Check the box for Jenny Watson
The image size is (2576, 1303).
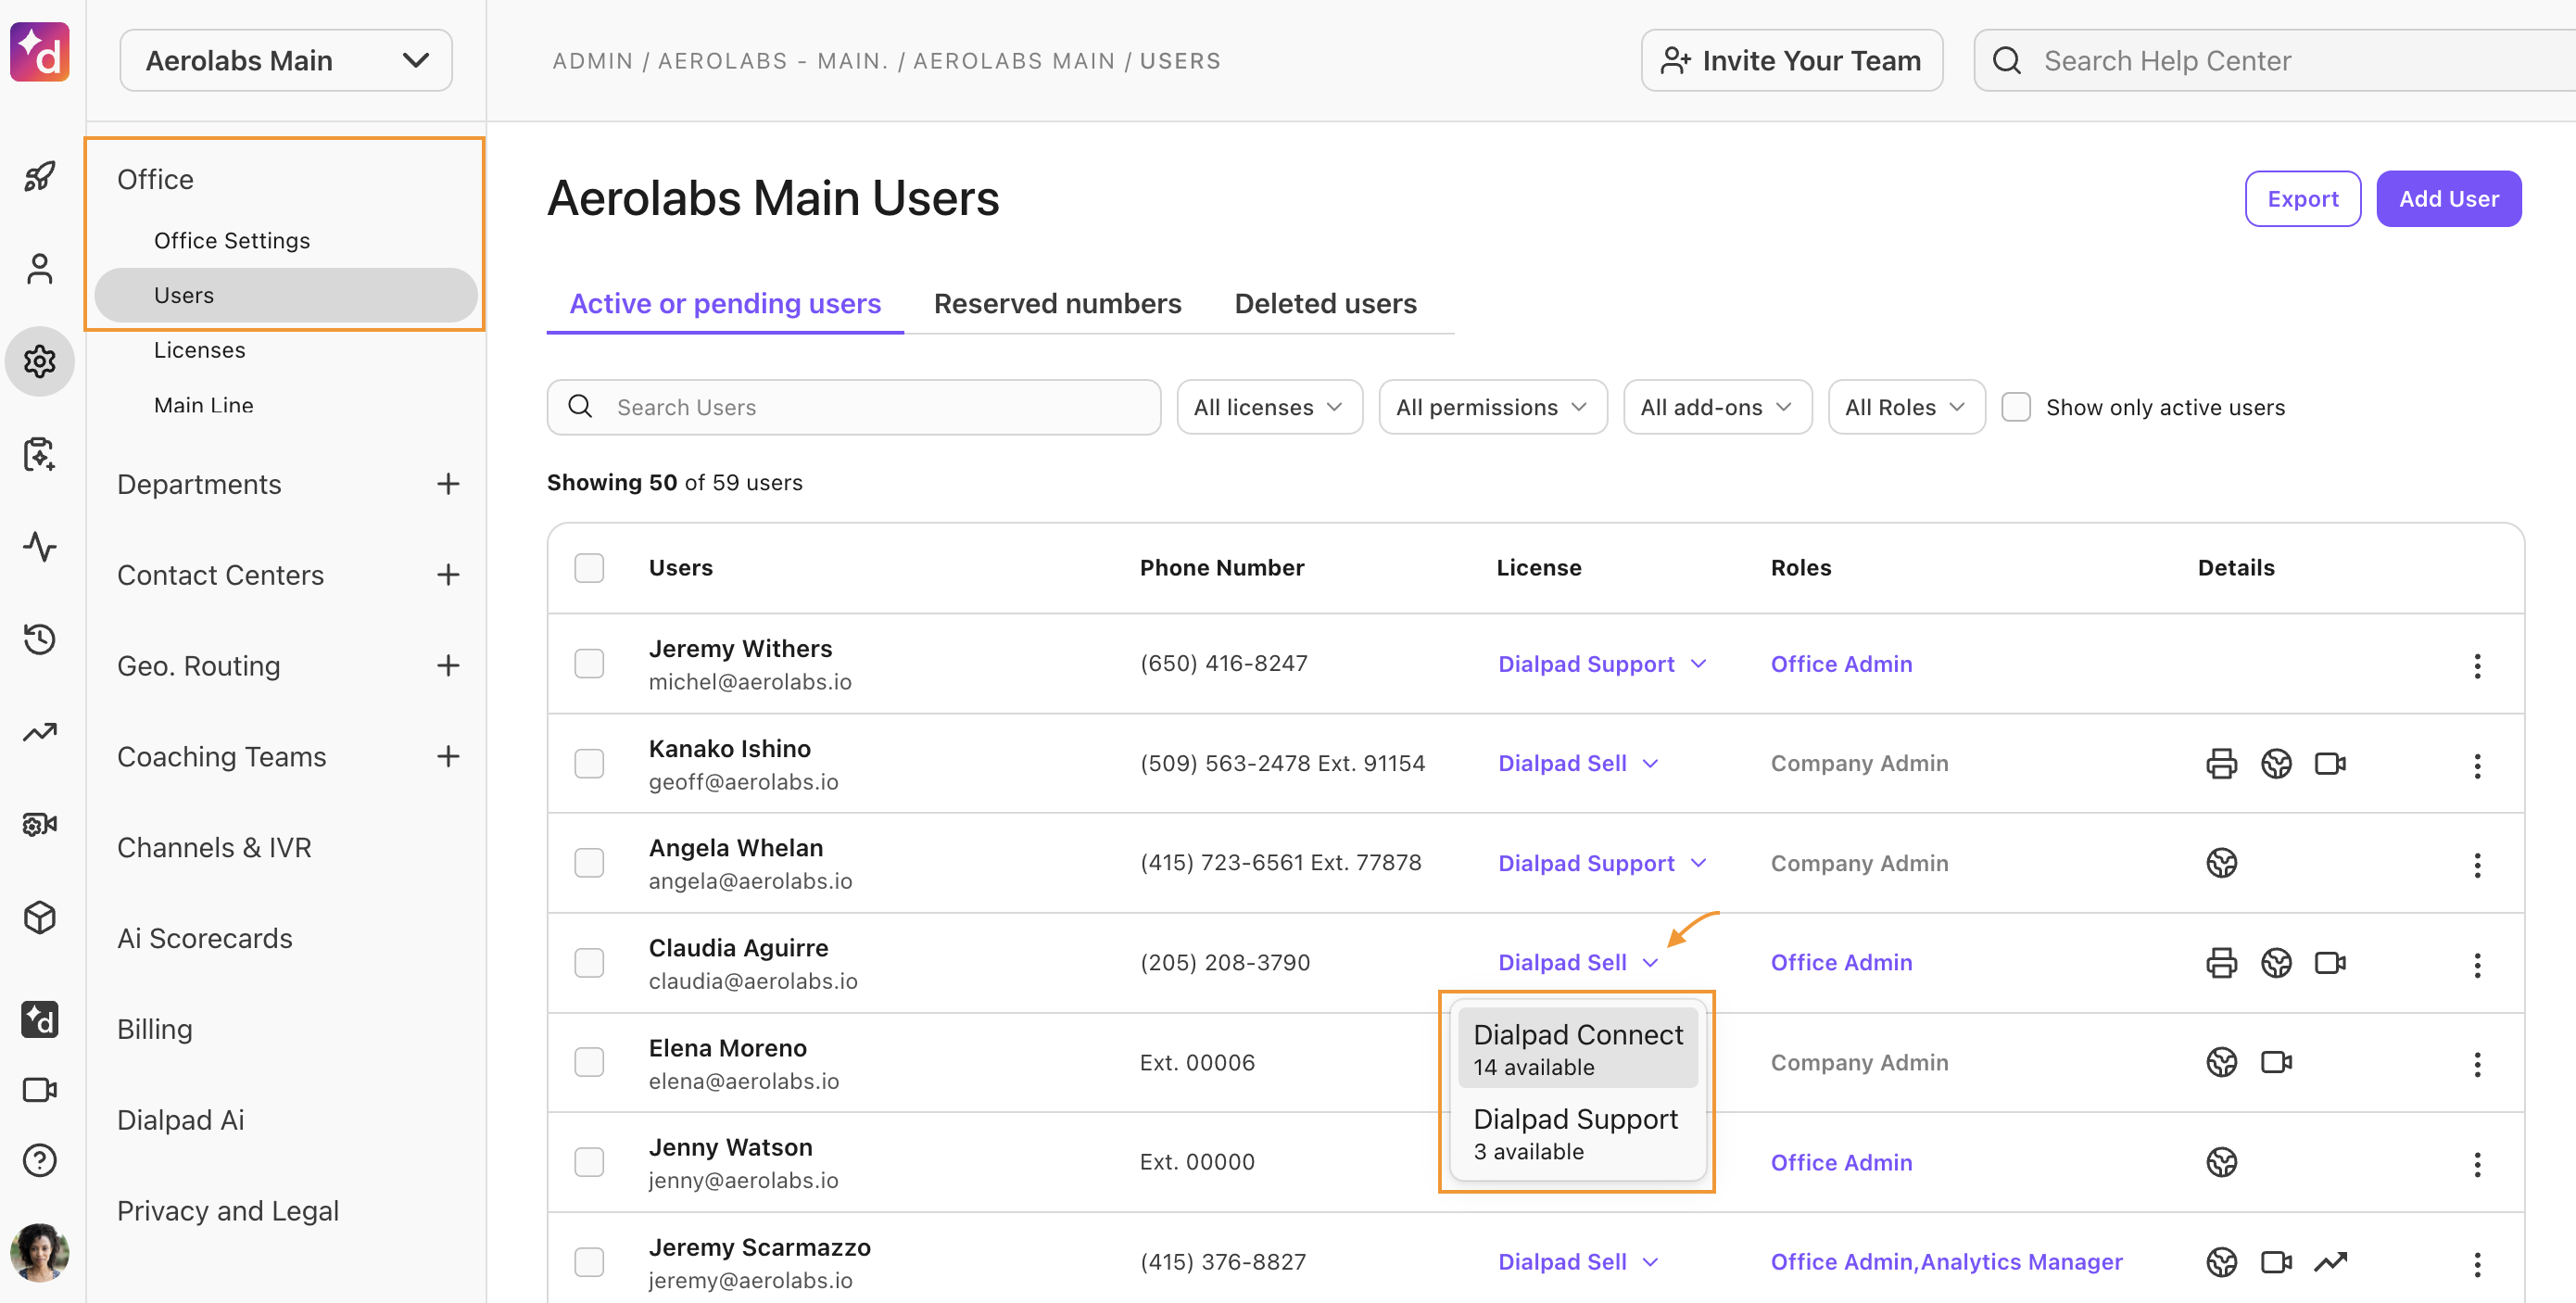pyautogui.click(x=589, y=1161)
